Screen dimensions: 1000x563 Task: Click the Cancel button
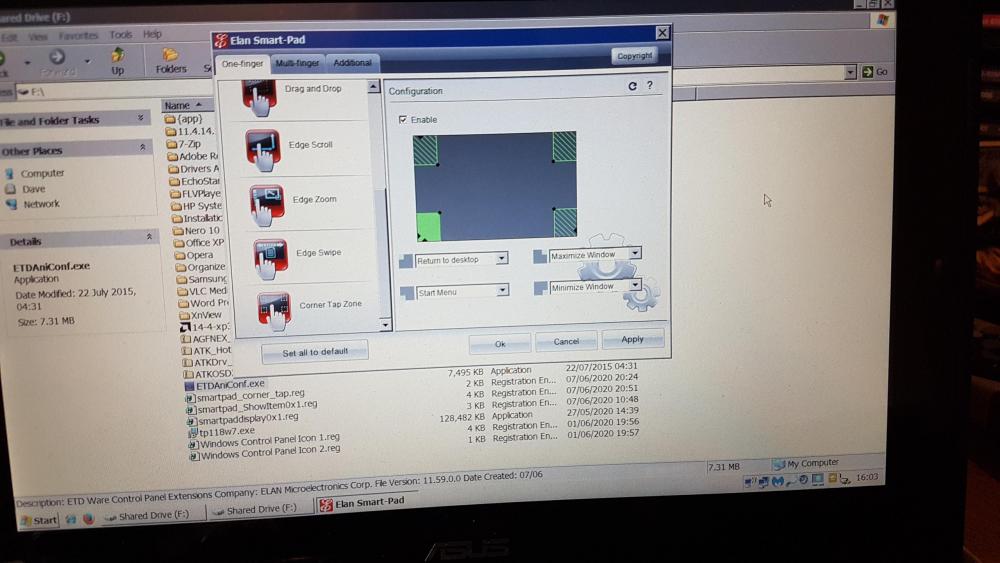tap(566, 341)
